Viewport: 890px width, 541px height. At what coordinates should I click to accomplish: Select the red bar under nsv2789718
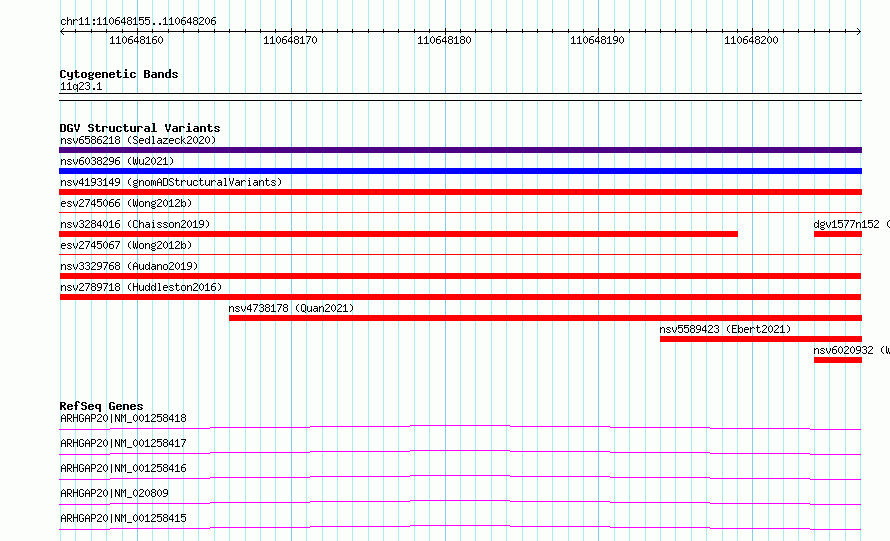[x=460, y=297]
